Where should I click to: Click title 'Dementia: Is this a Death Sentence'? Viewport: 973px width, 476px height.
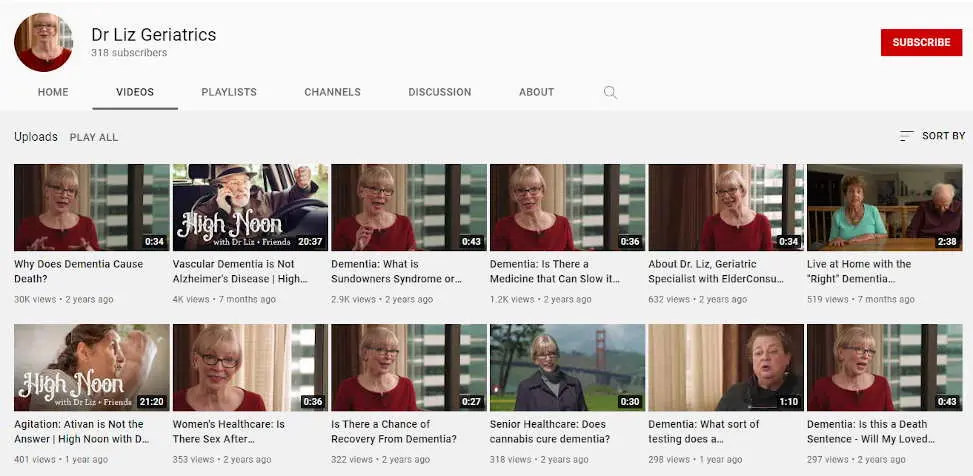[871, 431]
